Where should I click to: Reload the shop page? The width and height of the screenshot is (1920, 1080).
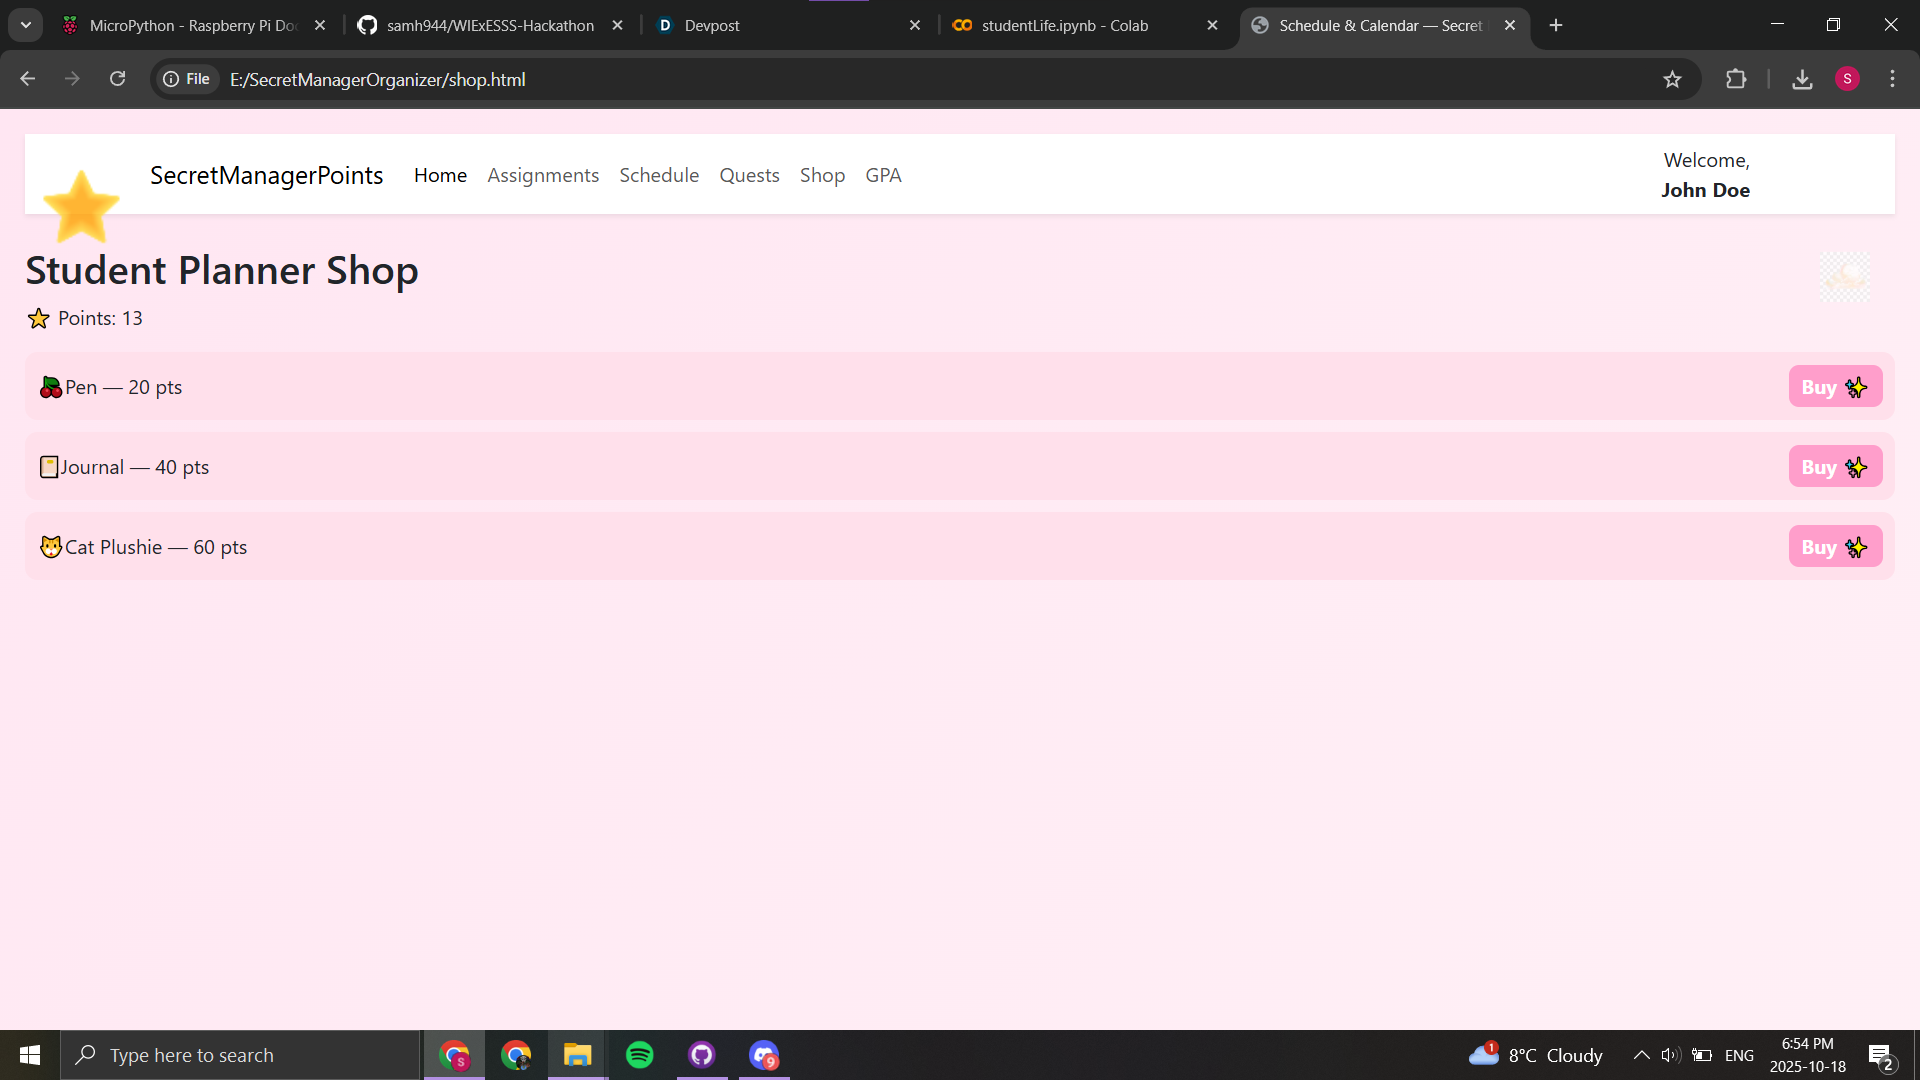point(117,79)
